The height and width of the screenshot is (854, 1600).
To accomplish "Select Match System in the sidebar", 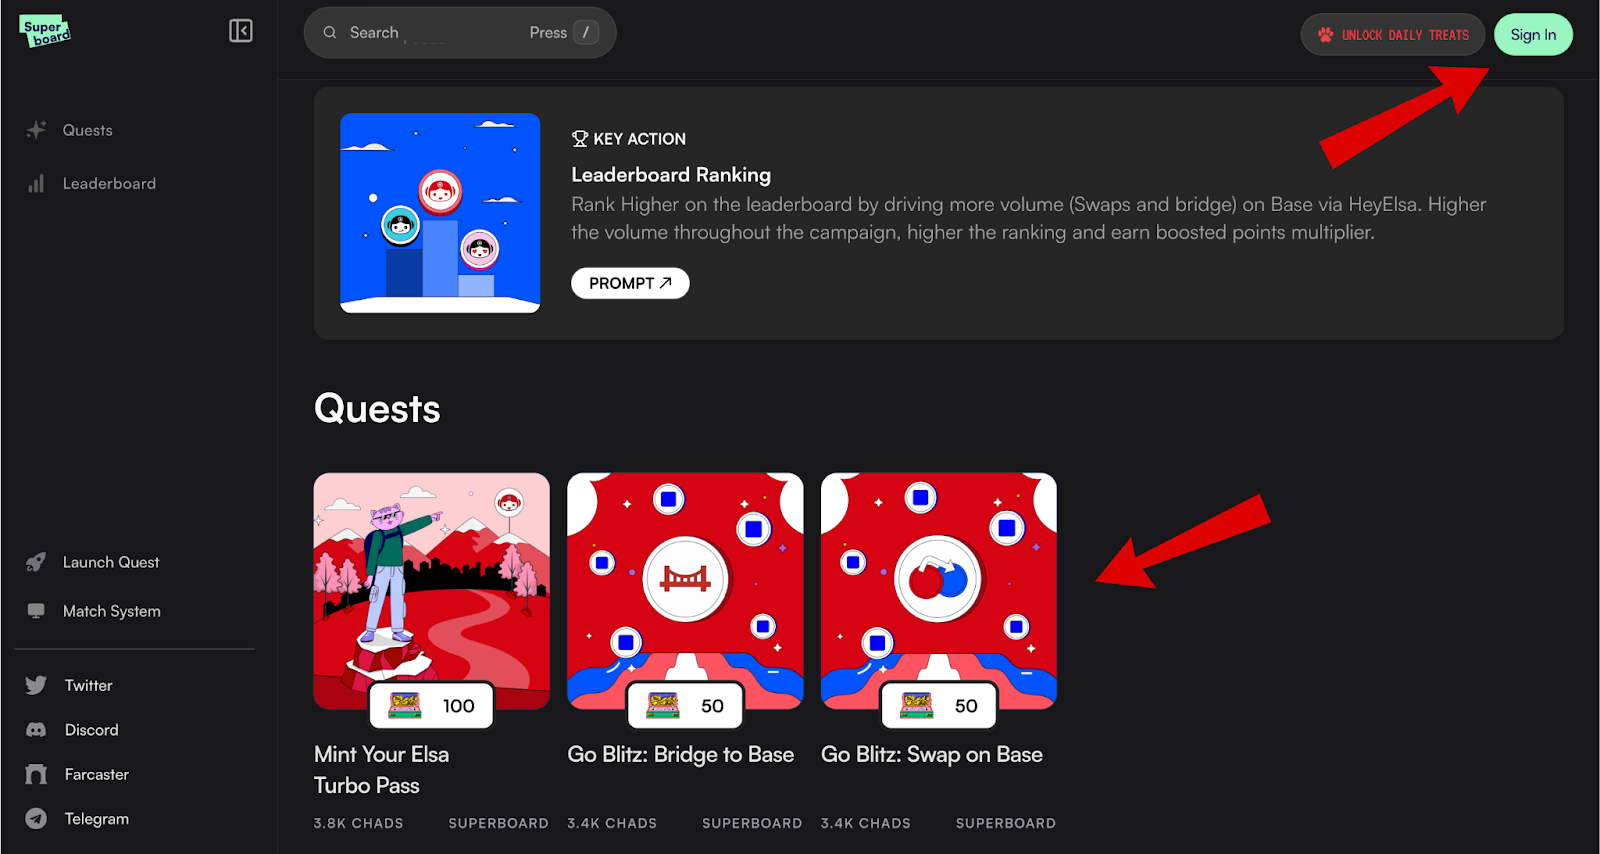I will point(112,611).
